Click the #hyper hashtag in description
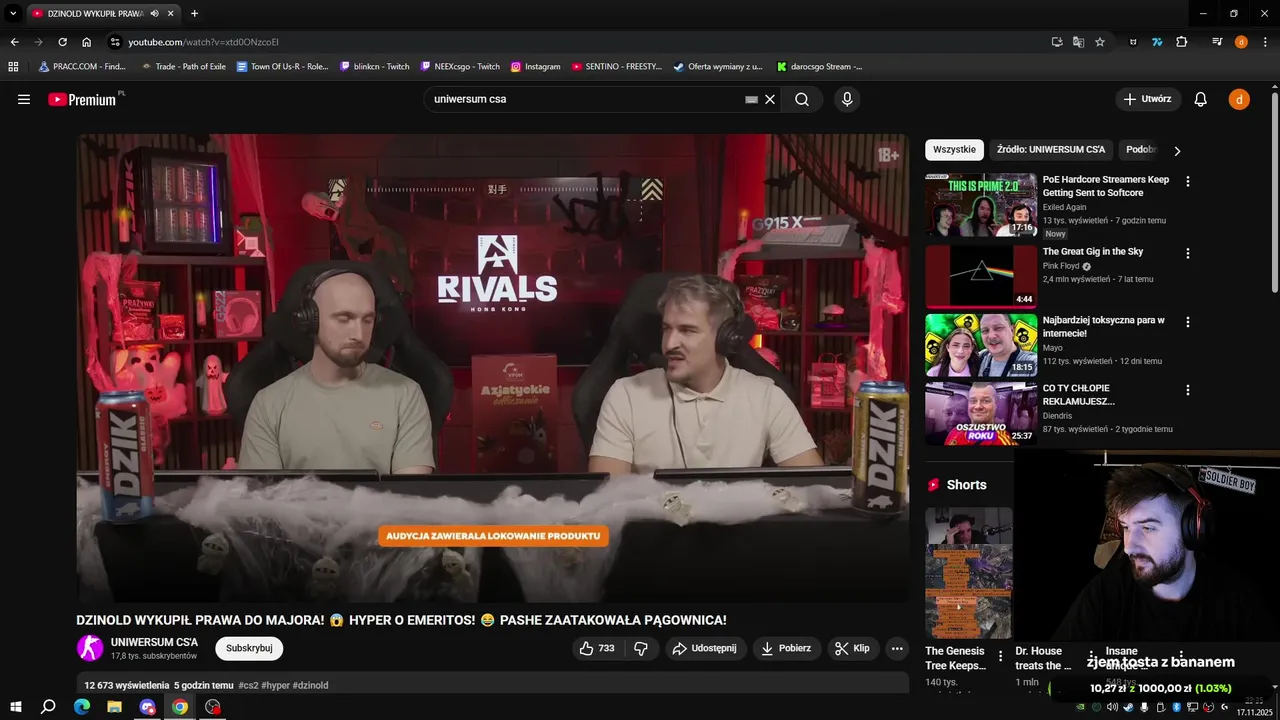Image resolution: width=1280 pixels, height=720 pixels. click(x=275, y=685)
